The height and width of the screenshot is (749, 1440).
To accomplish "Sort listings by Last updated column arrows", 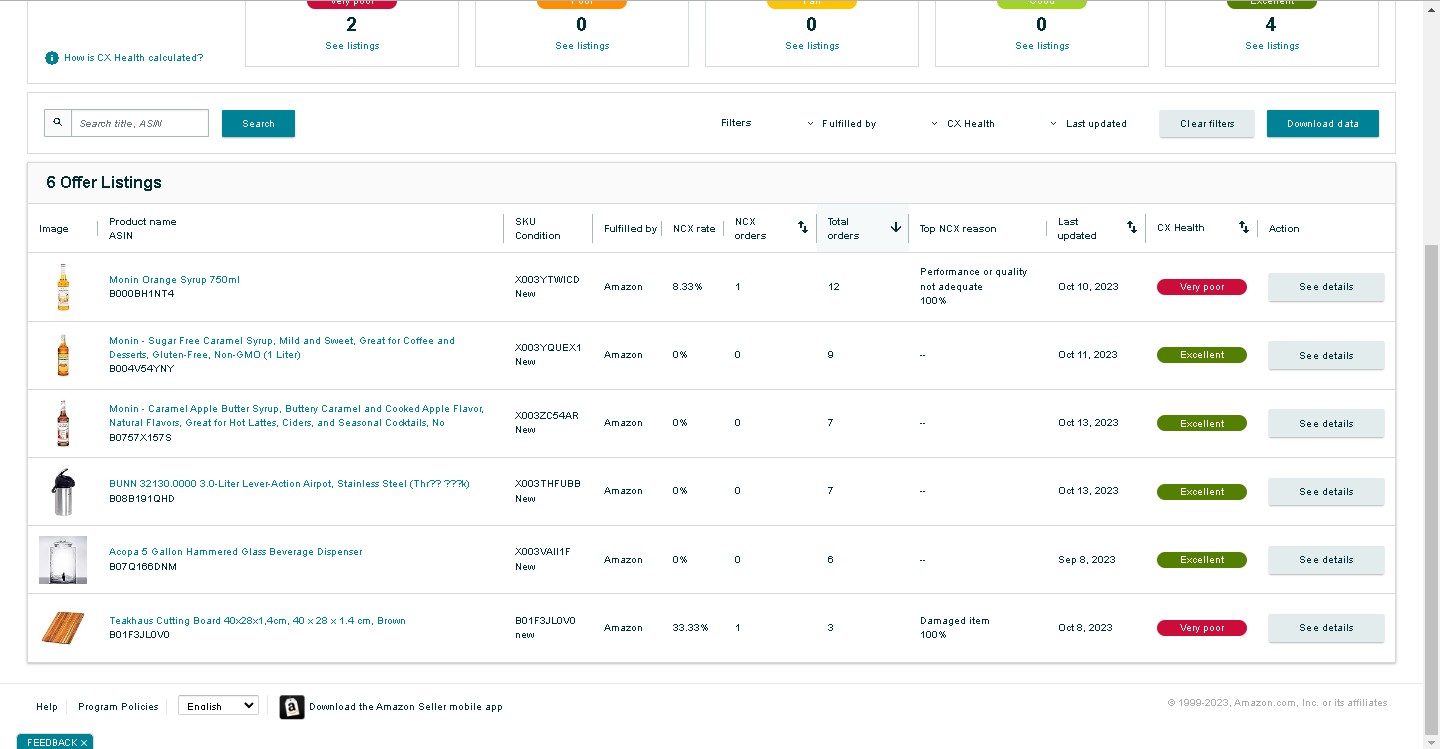I will 1132,228.
